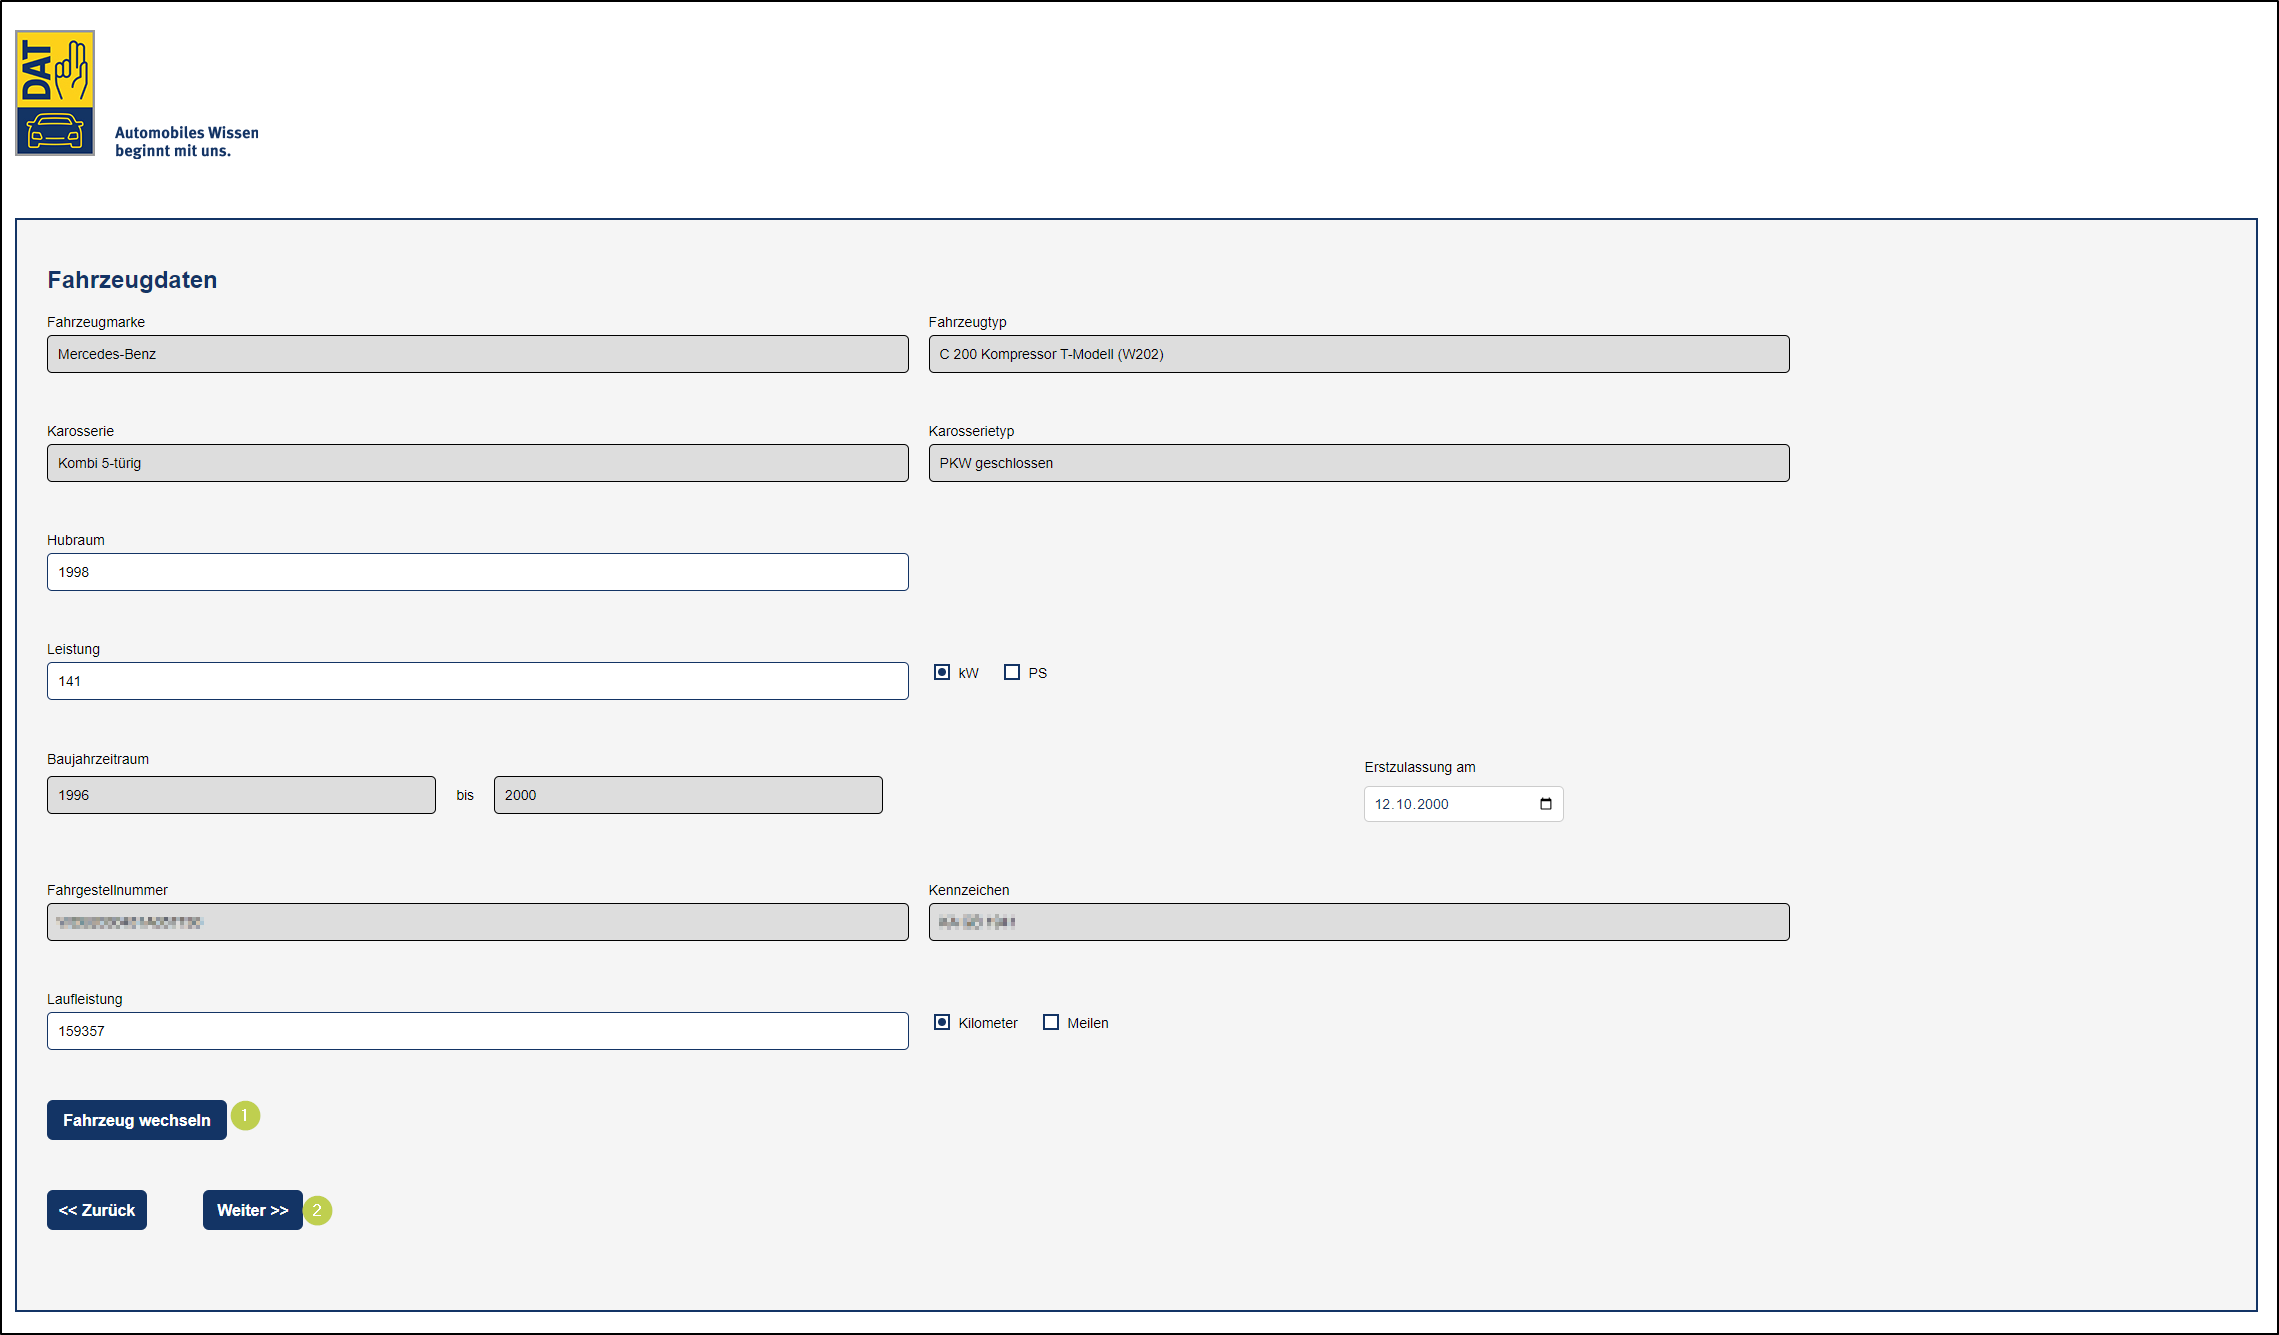Choose Kilometer as mileage unit
The height and width of the screenshot is (1335, 2279).
(x=942, y=1022)
